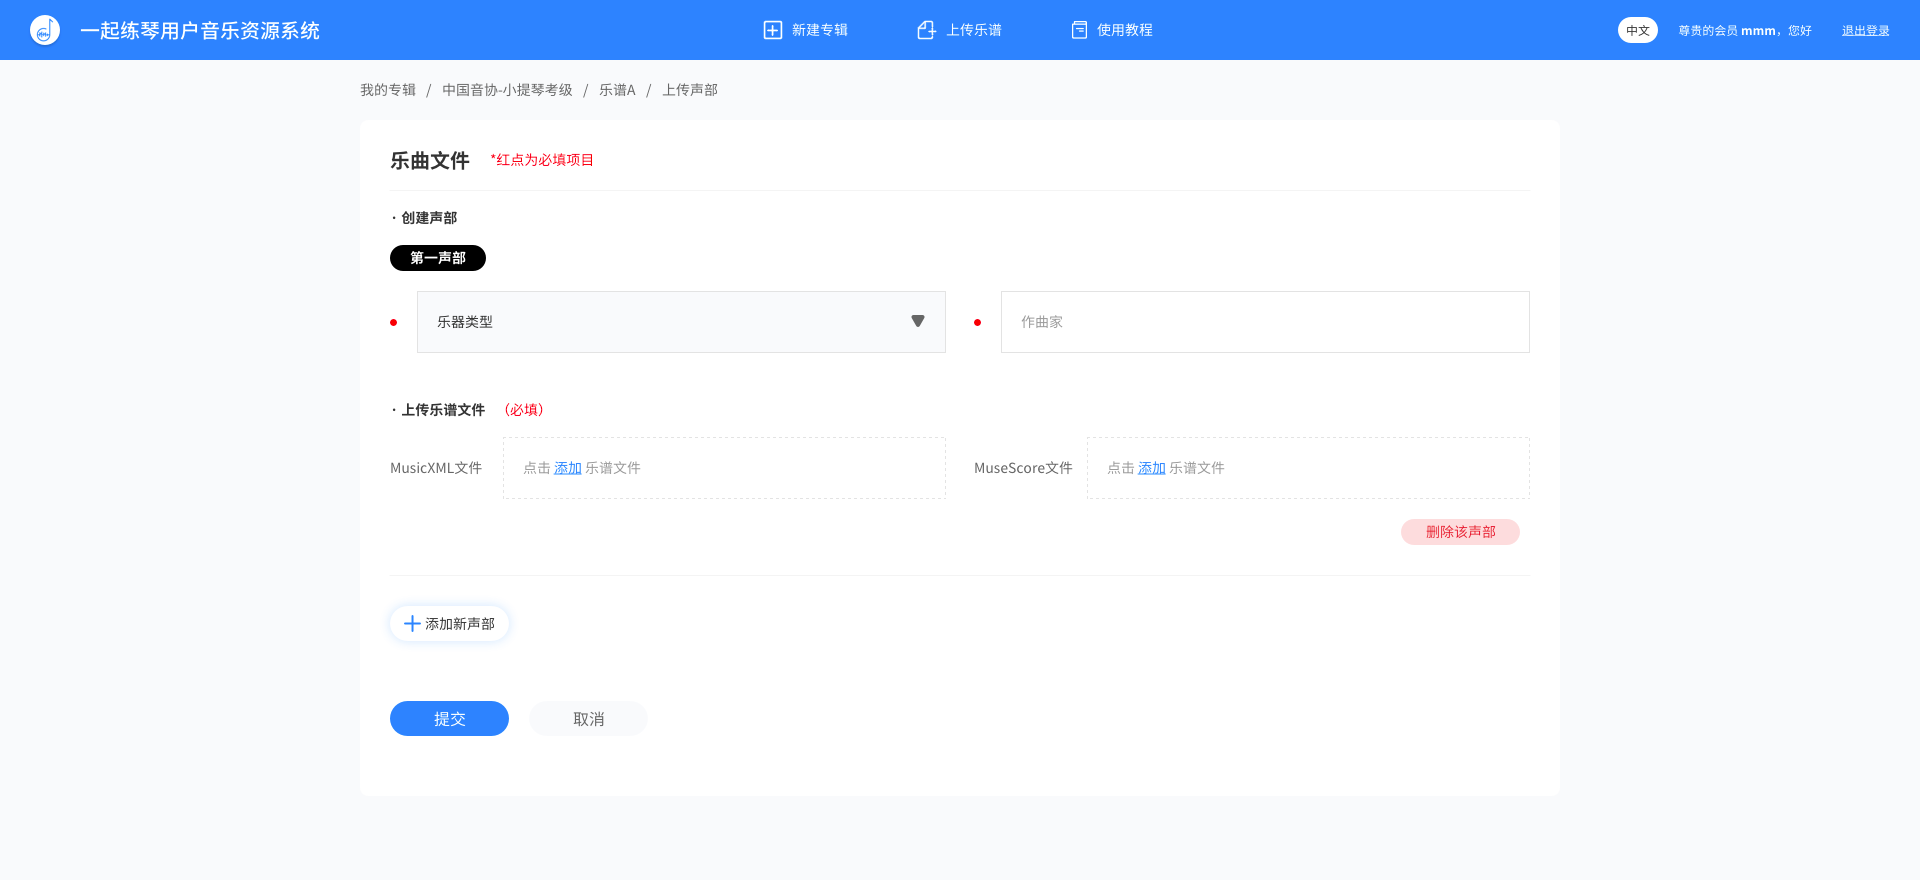Click the 取消 button
Viewport: 1920px width, 880px height.
pyautogui.click(x=588, y=719)
